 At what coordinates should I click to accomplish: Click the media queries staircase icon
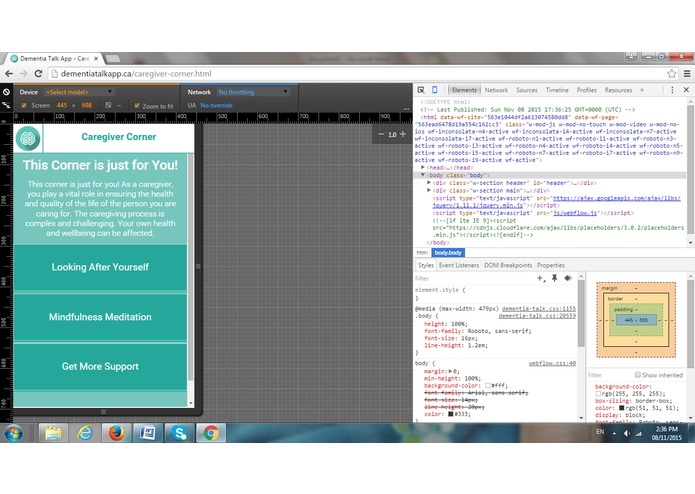[6, 105]
